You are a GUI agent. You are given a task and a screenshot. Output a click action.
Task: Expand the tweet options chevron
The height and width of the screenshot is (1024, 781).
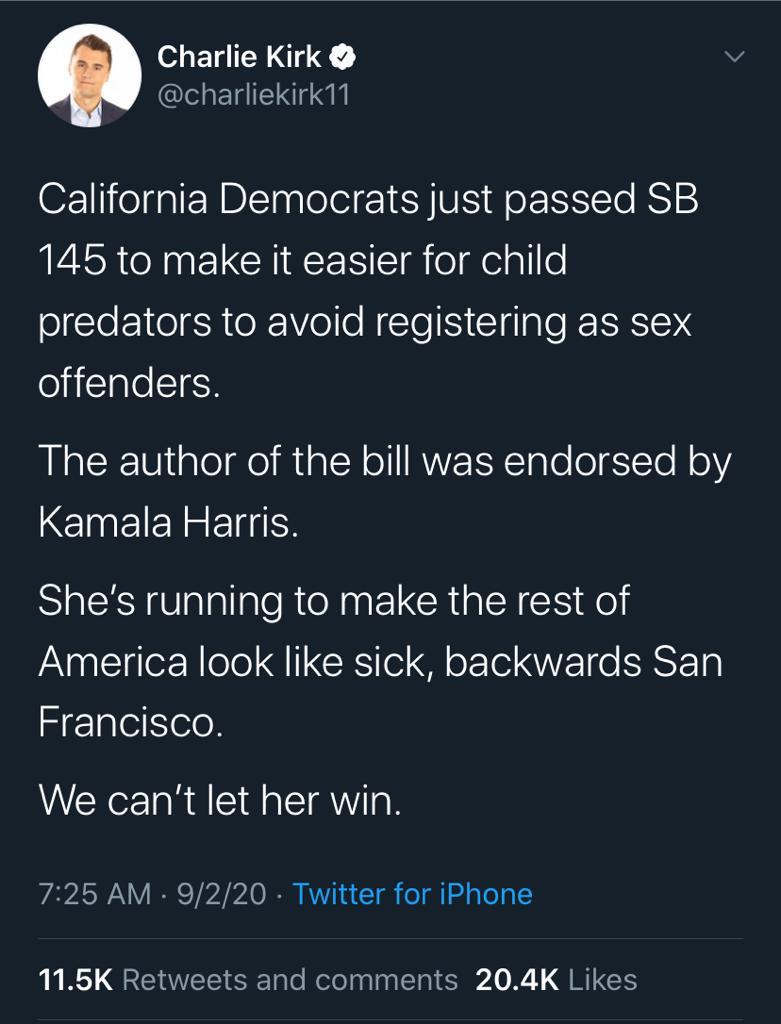click(734, 58)
